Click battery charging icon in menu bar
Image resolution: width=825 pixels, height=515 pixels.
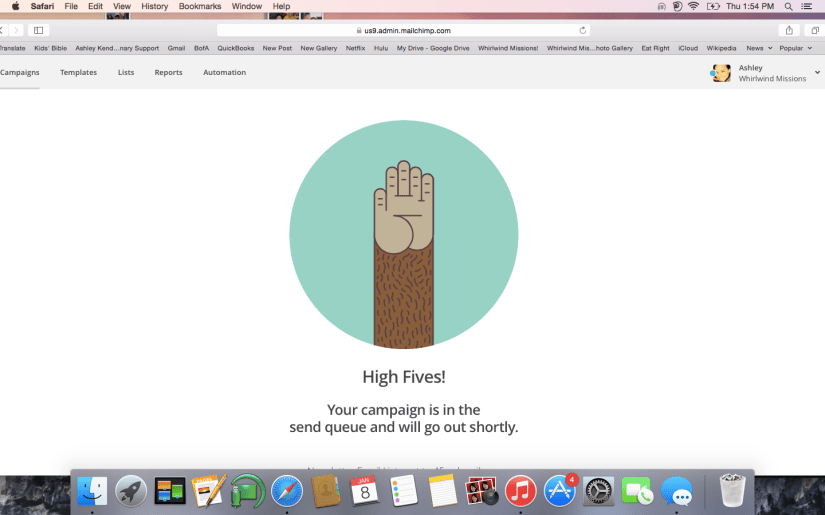[713, 6]
